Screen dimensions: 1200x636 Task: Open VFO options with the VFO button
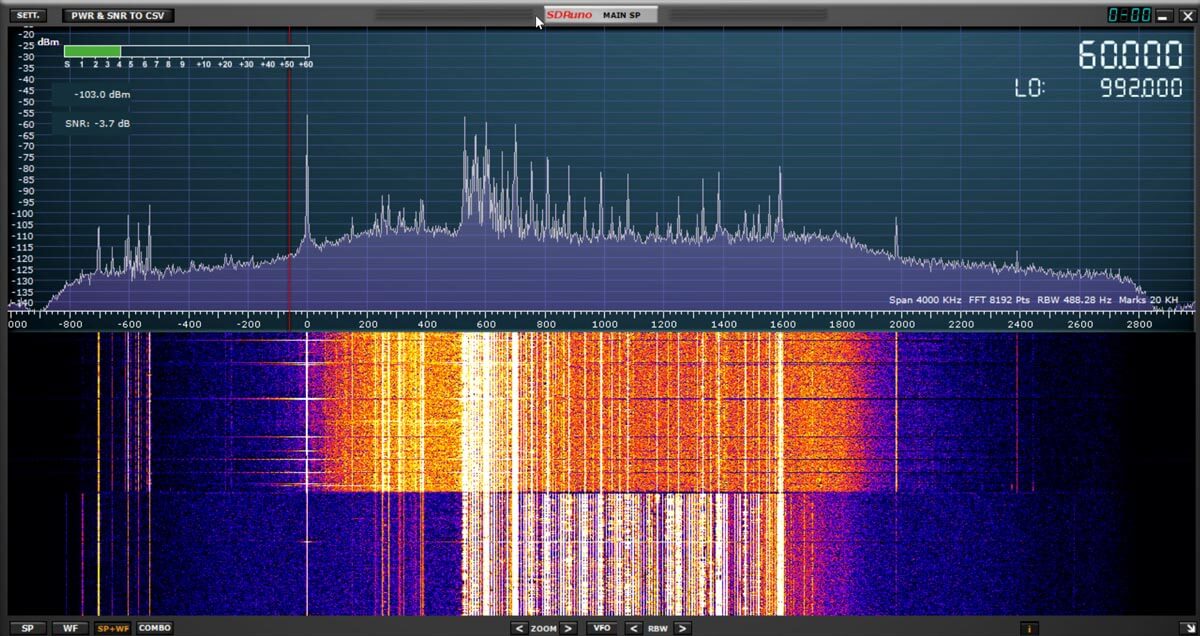click(x=601, y=628)
